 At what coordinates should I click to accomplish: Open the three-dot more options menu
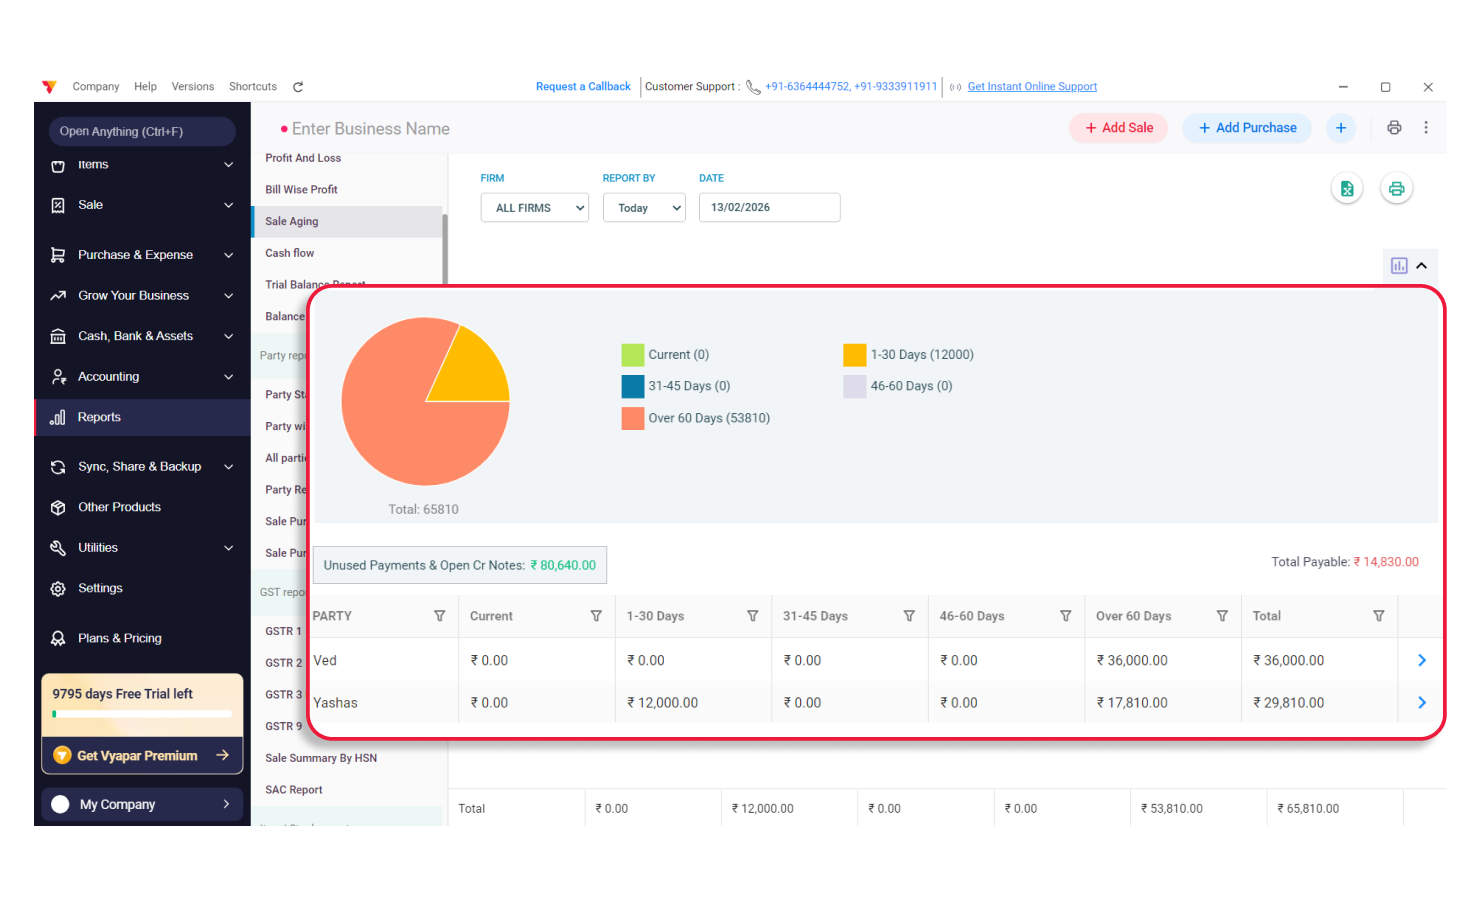coord(1426,128)
